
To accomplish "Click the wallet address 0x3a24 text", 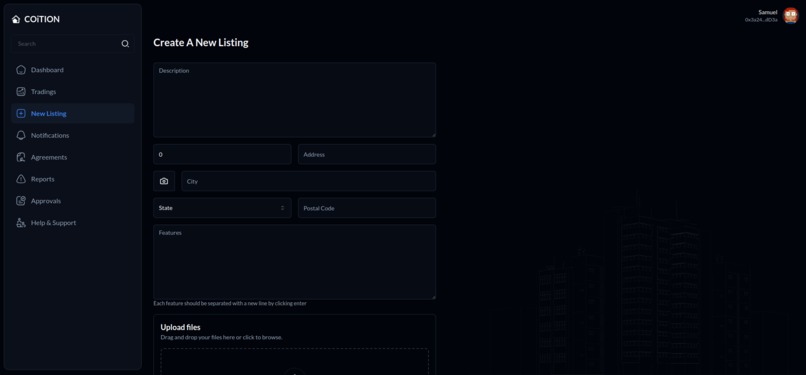I will click(761, 20).
